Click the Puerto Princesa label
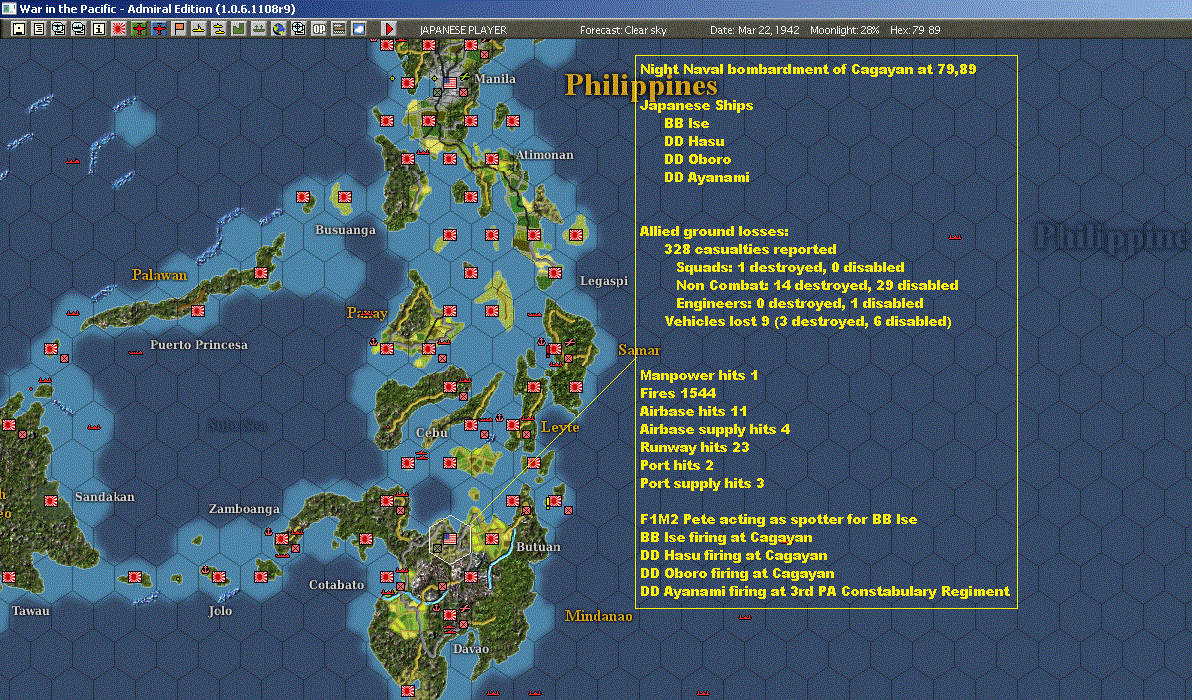 (199, 344)
